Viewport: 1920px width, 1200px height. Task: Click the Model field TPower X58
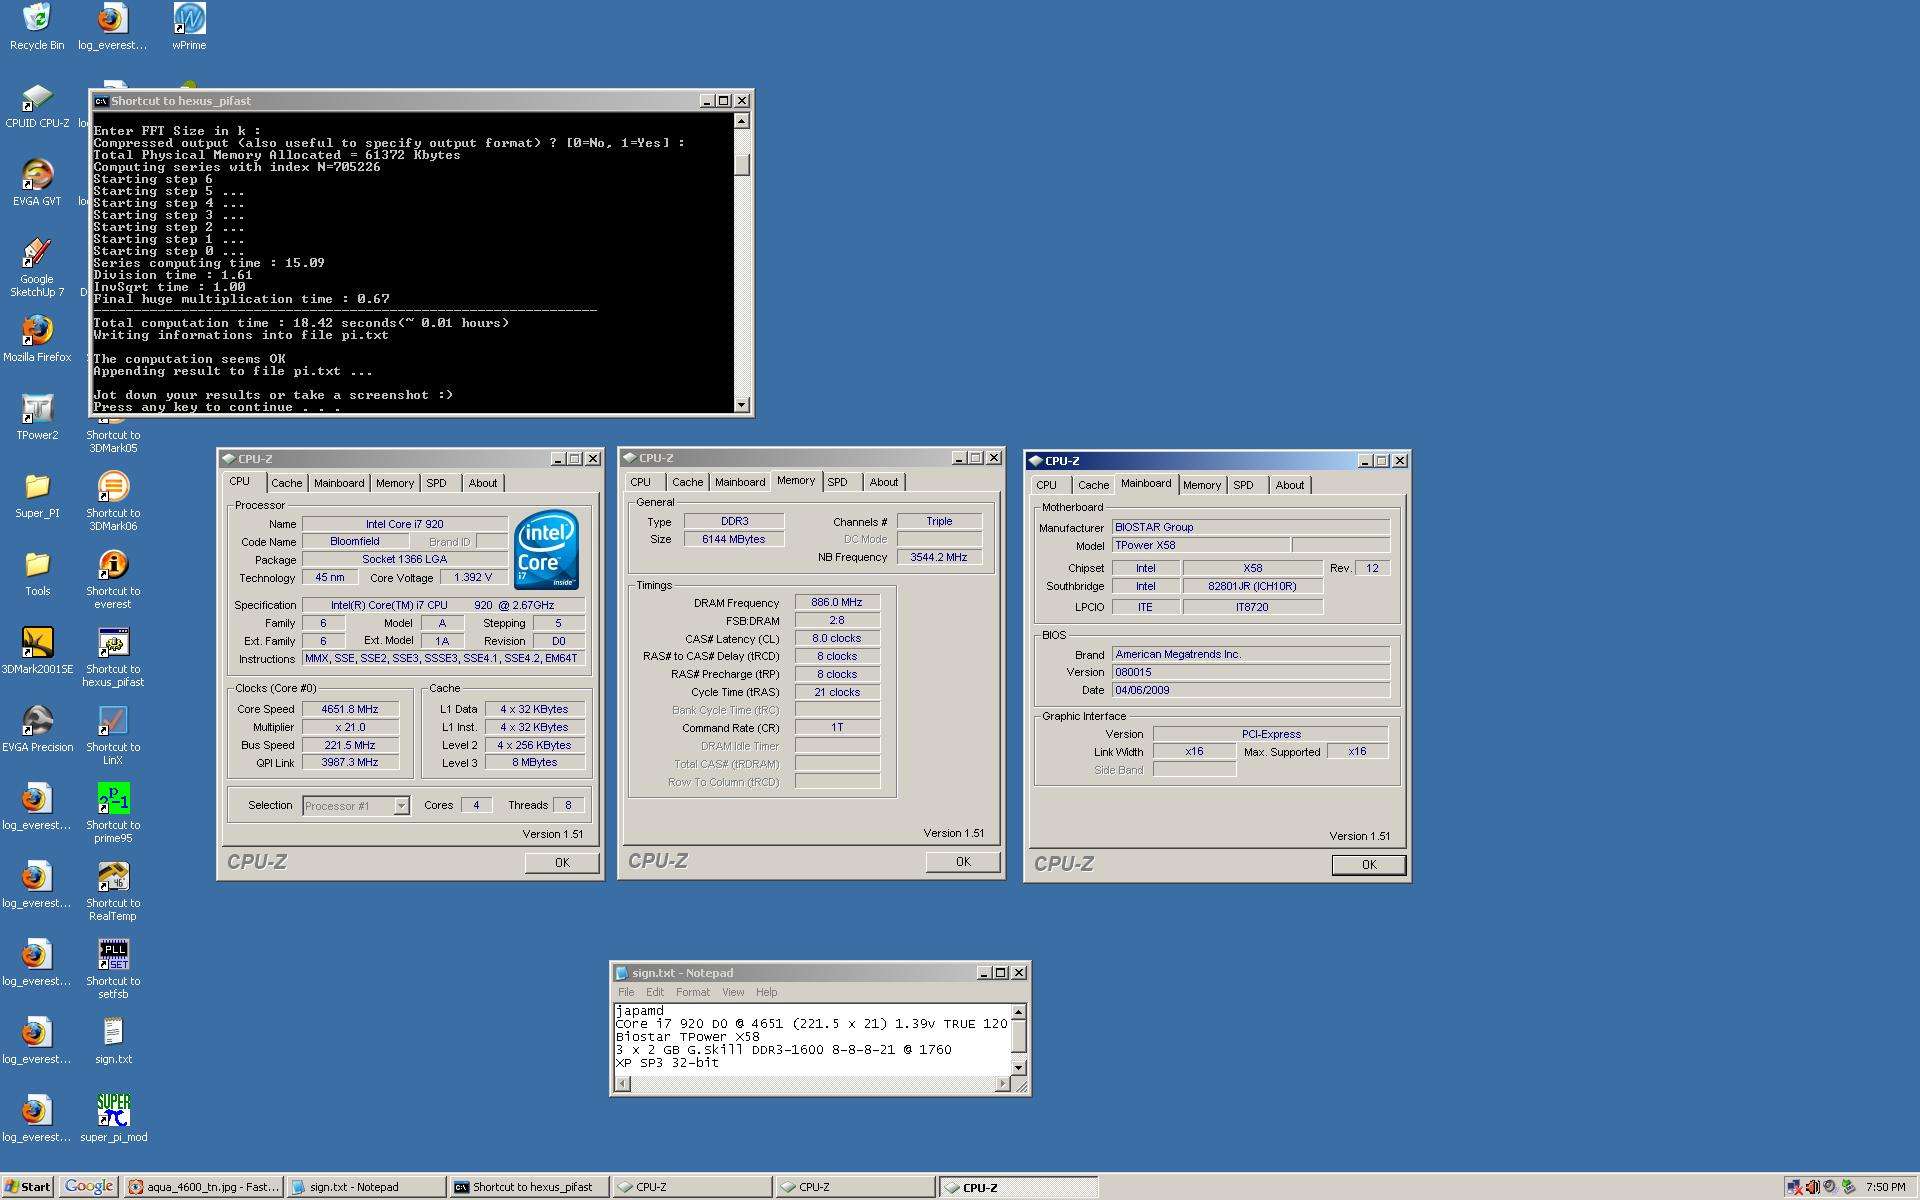1200,546
